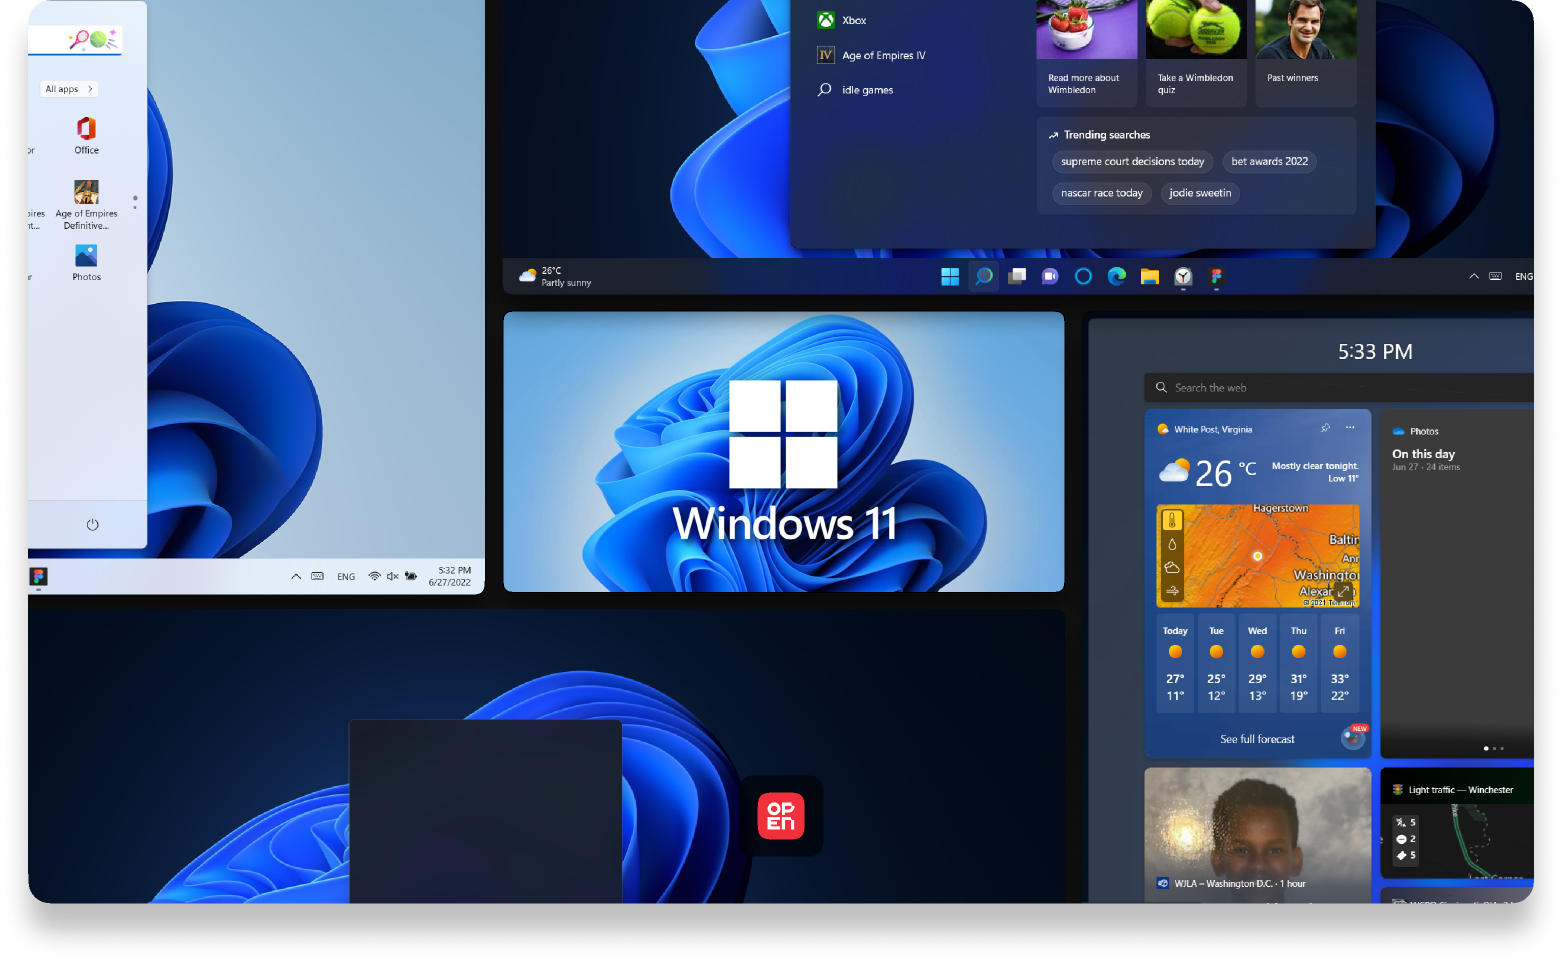Select Tue forecast column

click(1216, 664)
